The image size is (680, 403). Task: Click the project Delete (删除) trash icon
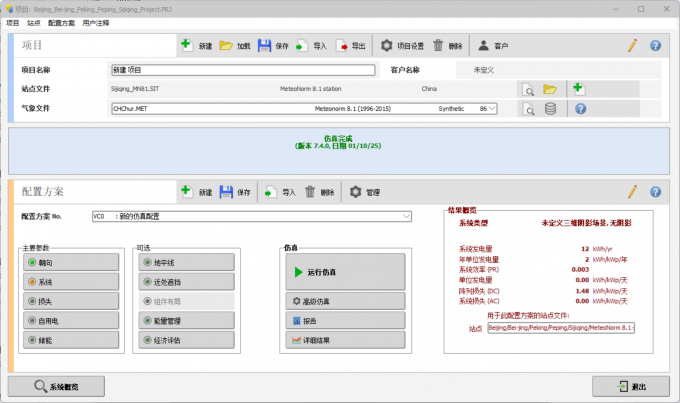[x=438, y=45]
